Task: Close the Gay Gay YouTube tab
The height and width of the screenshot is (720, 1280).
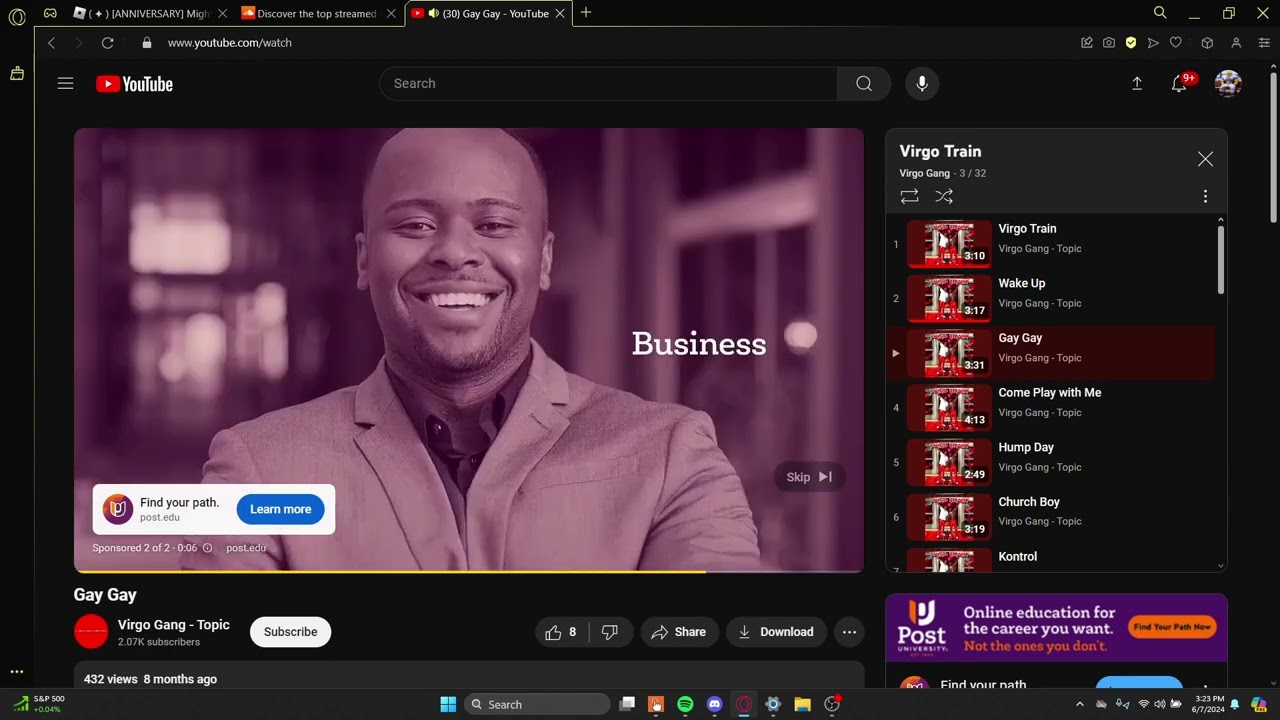Action: coord(561,13)
